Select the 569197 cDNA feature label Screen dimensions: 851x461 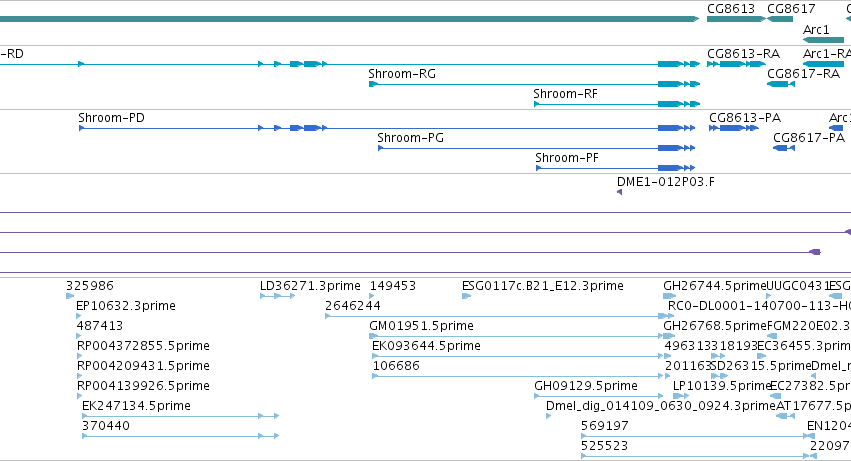[605, 426]
